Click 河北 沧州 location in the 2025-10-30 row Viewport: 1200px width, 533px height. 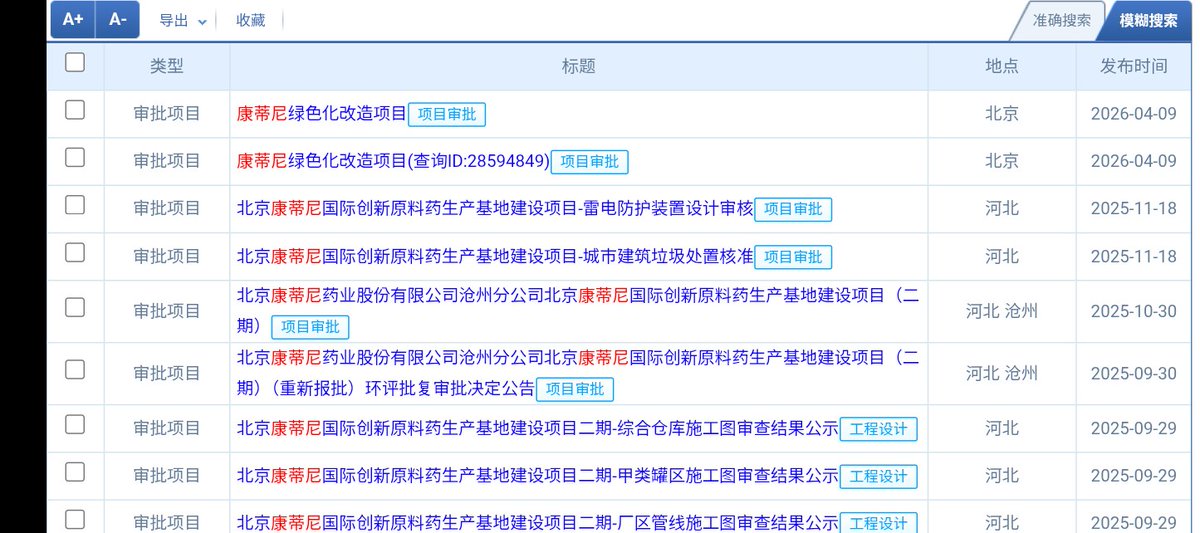[x=1002, y=311]
